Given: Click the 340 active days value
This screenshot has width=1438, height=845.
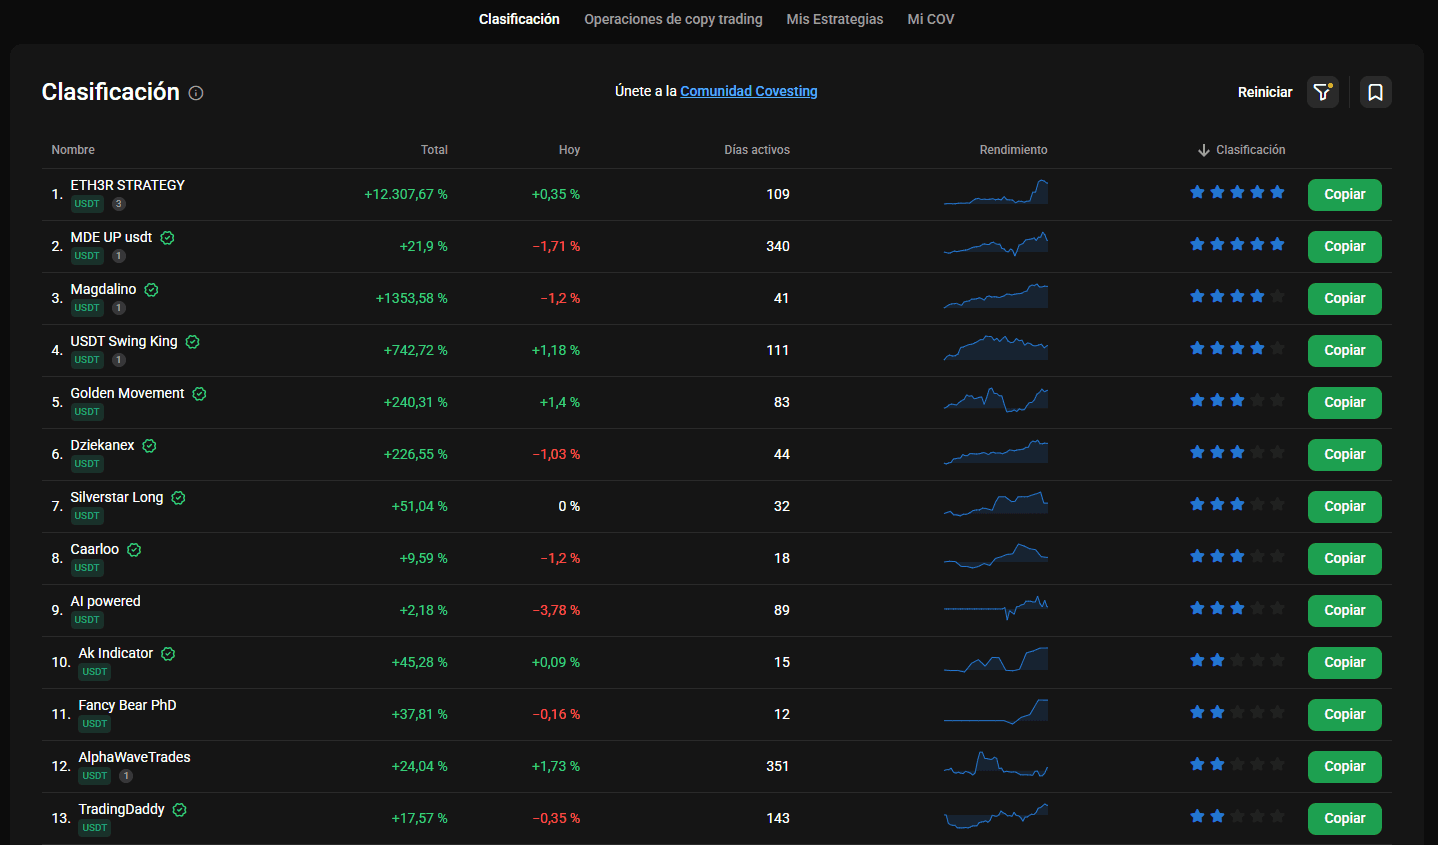Looking at the screenshot, I should [x=778, y=246].
